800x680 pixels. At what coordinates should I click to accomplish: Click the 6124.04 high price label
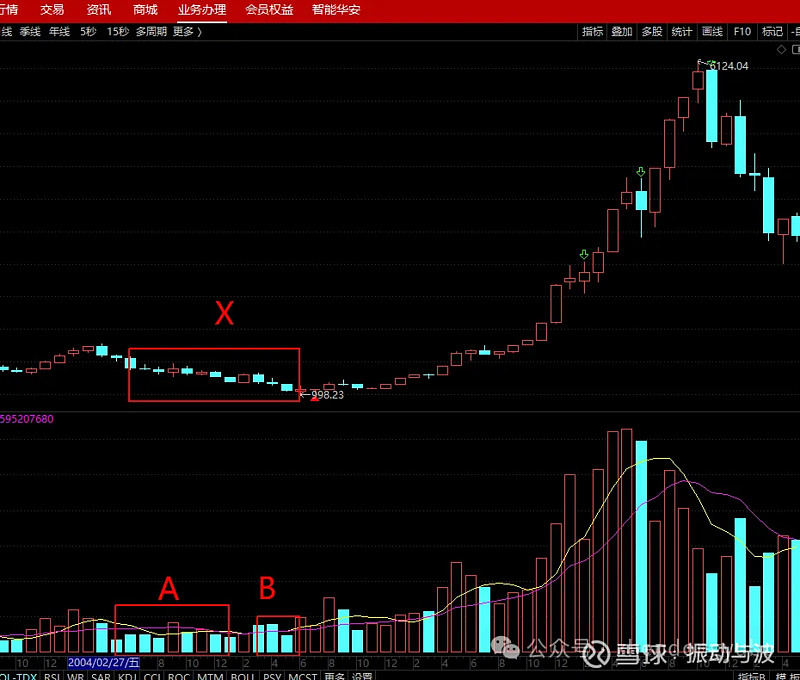tap(729, 66)
